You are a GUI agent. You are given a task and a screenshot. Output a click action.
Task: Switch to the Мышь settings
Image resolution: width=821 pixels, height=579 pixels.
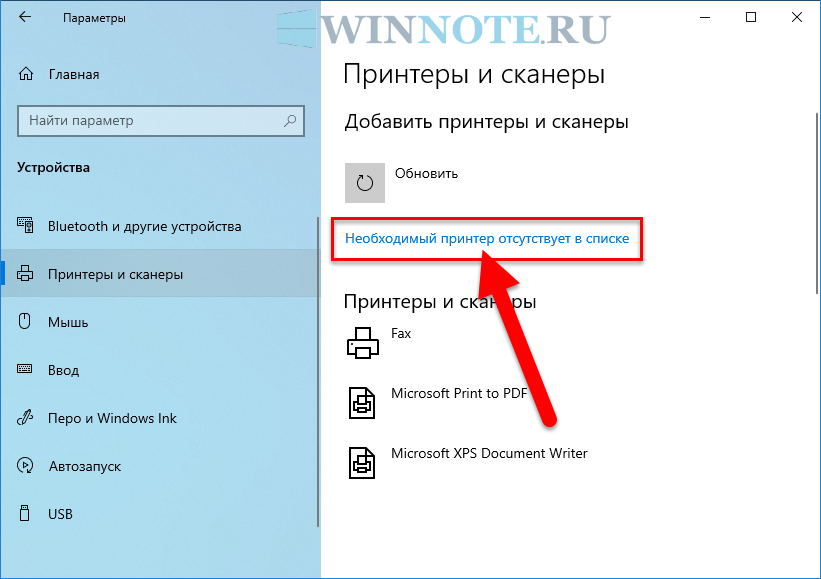[x=159, y=322]
